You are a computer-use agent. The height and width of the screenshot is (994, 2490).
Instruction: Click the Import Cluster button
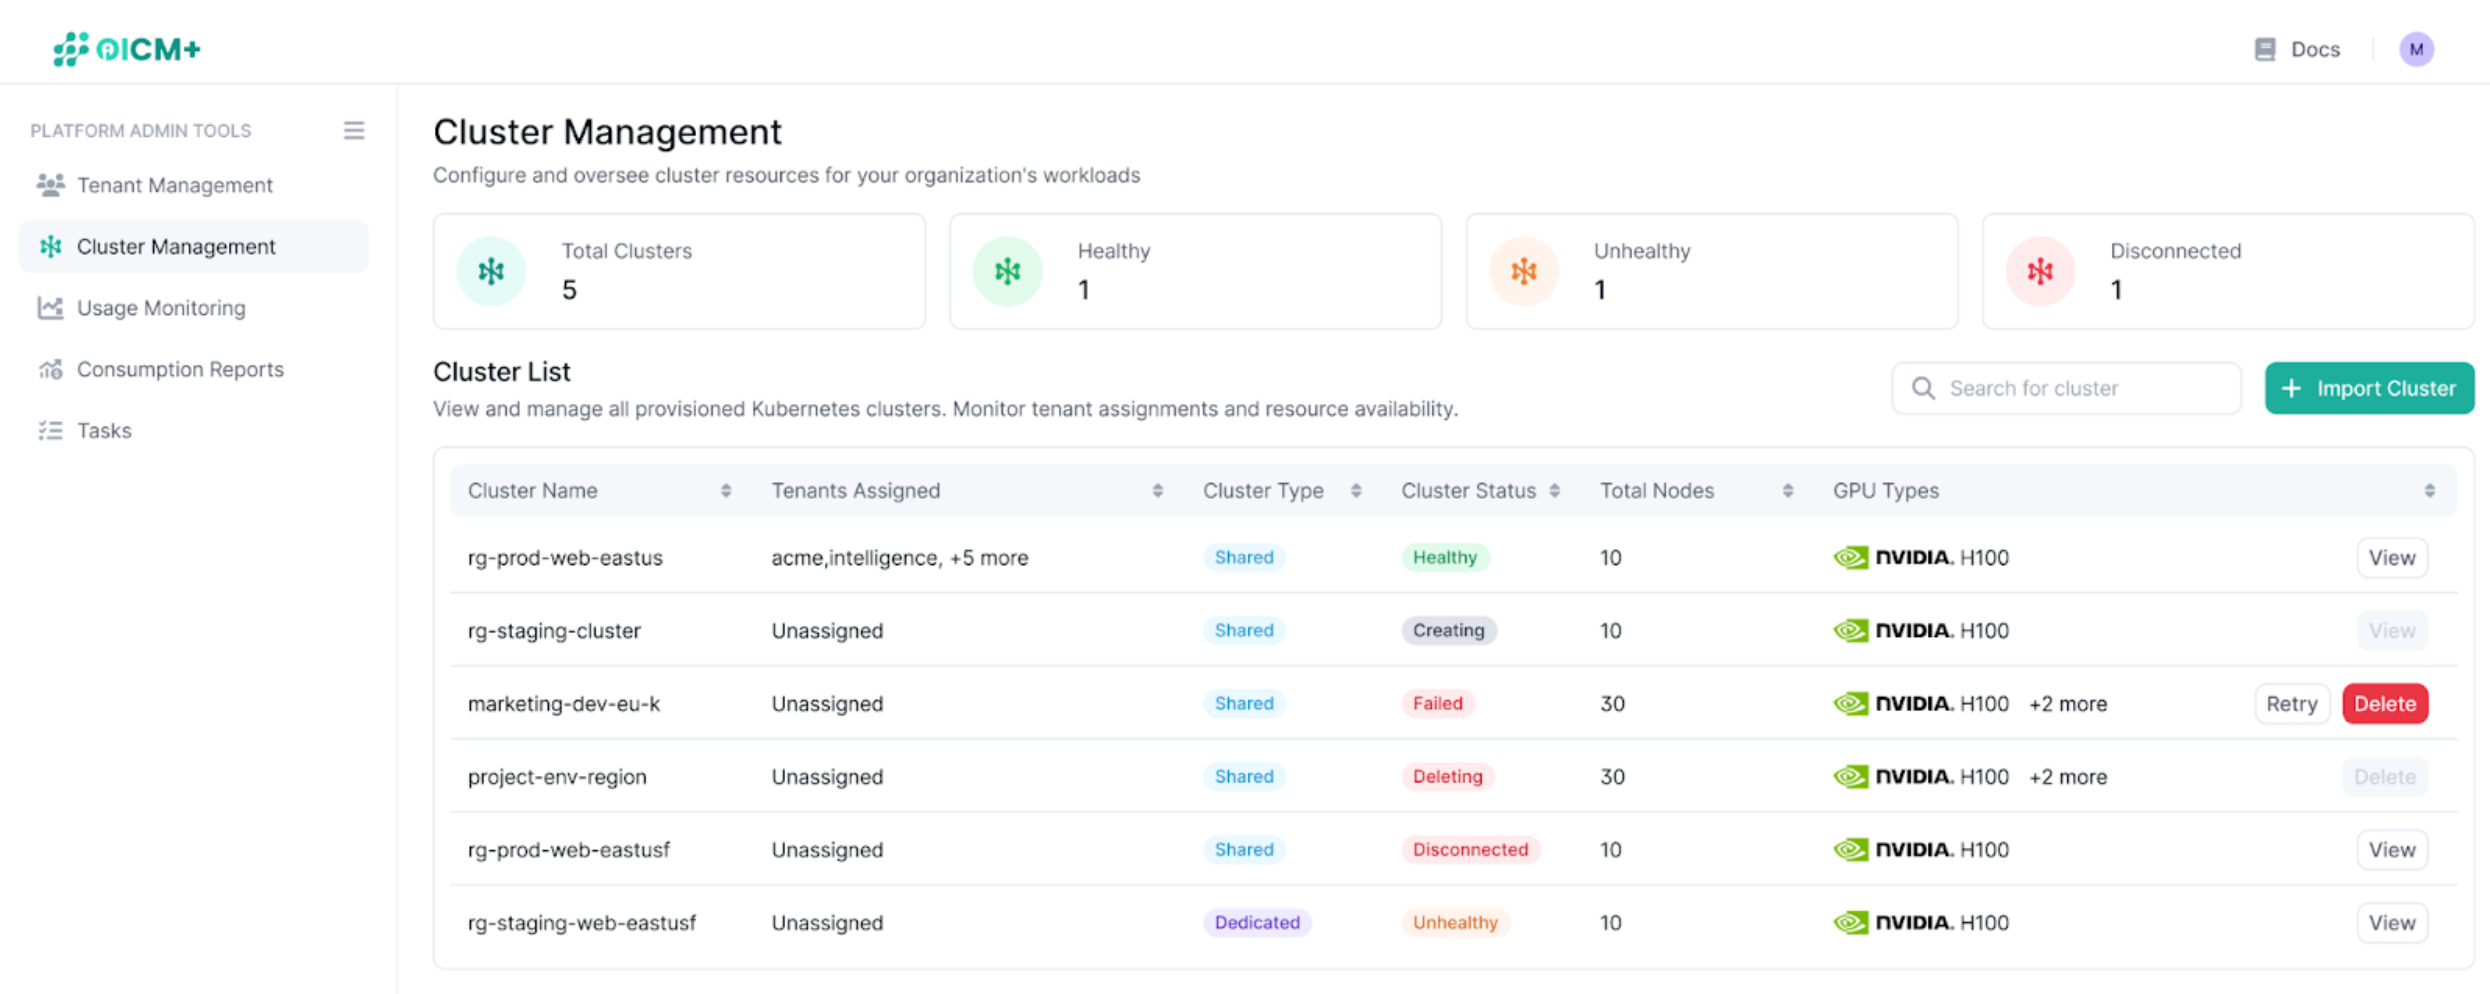2369,388
